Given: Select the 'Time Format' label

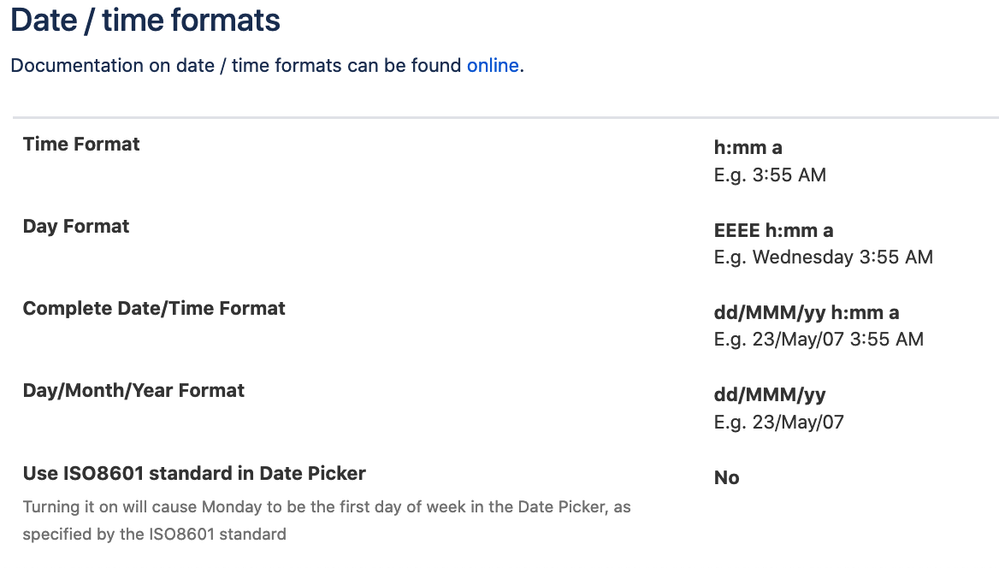Looking at the screenshot, I should coord(81,144).
